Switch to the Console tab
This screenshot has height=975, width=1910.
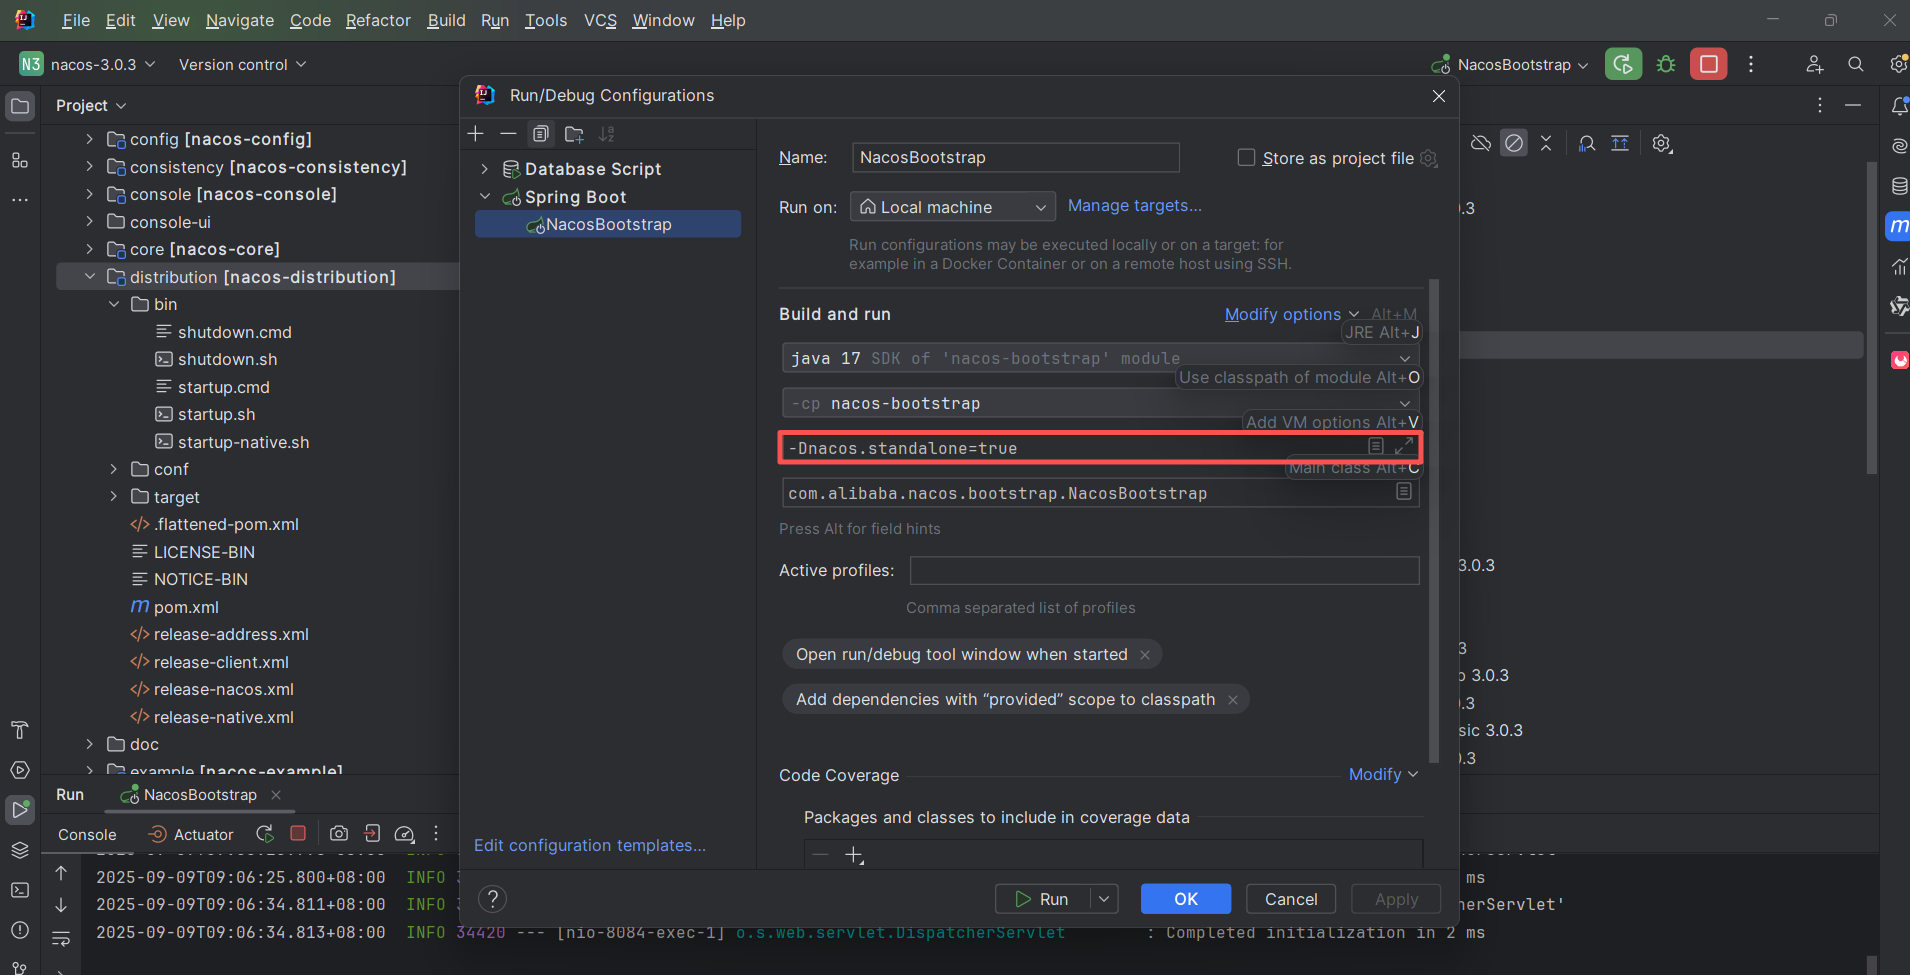pos(87,834)
